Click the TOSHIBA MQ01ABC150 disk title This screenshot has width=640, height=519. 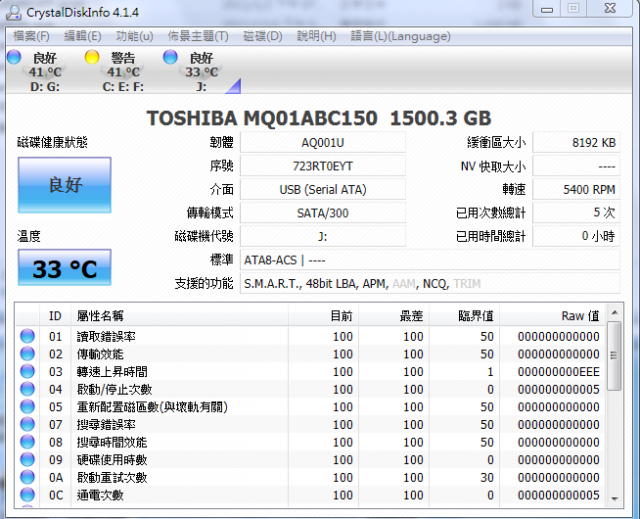[x=319, y=118]
